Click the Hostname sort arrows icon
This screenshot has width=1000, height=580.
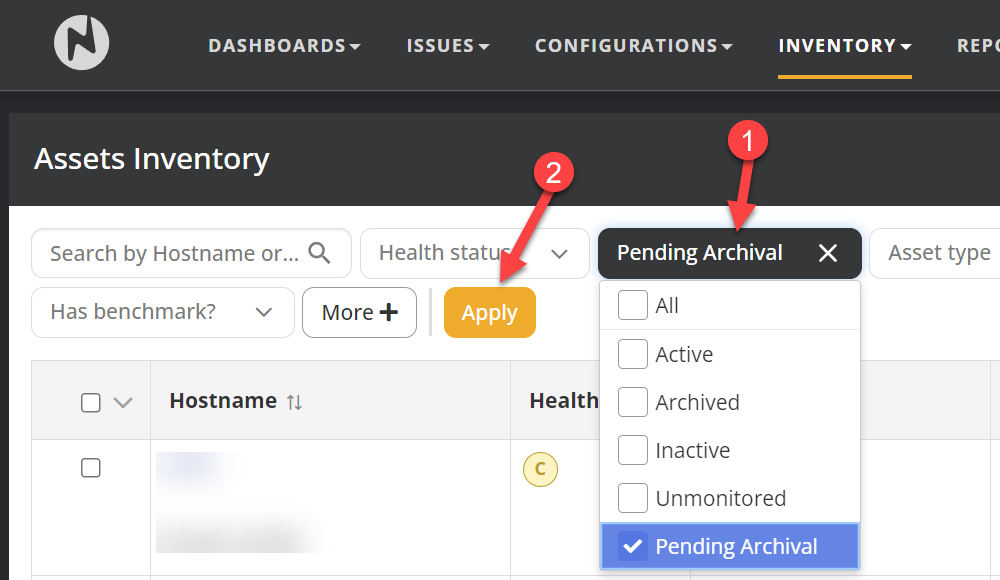click(x=294, y=402)
